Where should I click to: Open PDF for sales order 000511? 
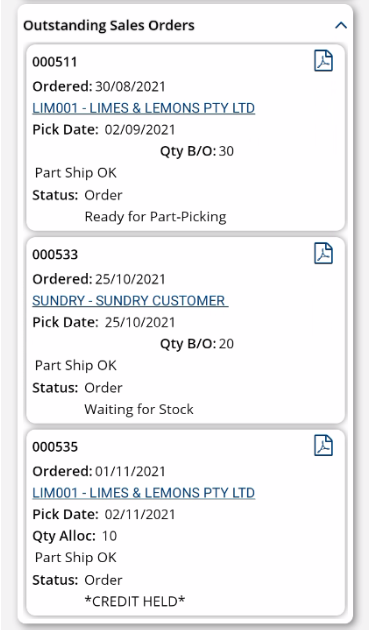(x=323, y=61)
